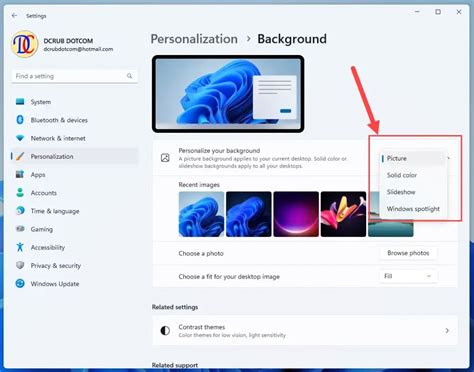
Task: Select the Personalization label in sidebar
Action: point(52,156)
